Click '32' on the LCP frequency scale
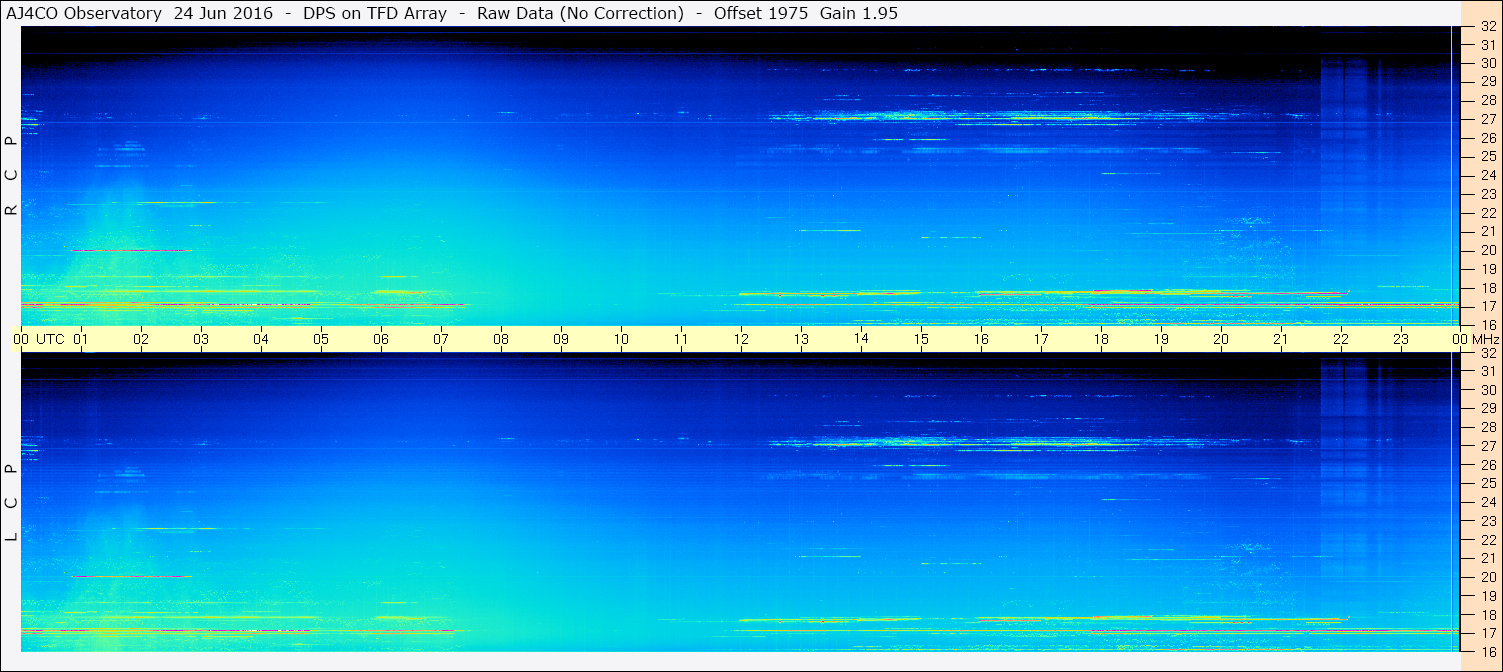This screenshot has width=1503, height=672. click(1488, 353)
